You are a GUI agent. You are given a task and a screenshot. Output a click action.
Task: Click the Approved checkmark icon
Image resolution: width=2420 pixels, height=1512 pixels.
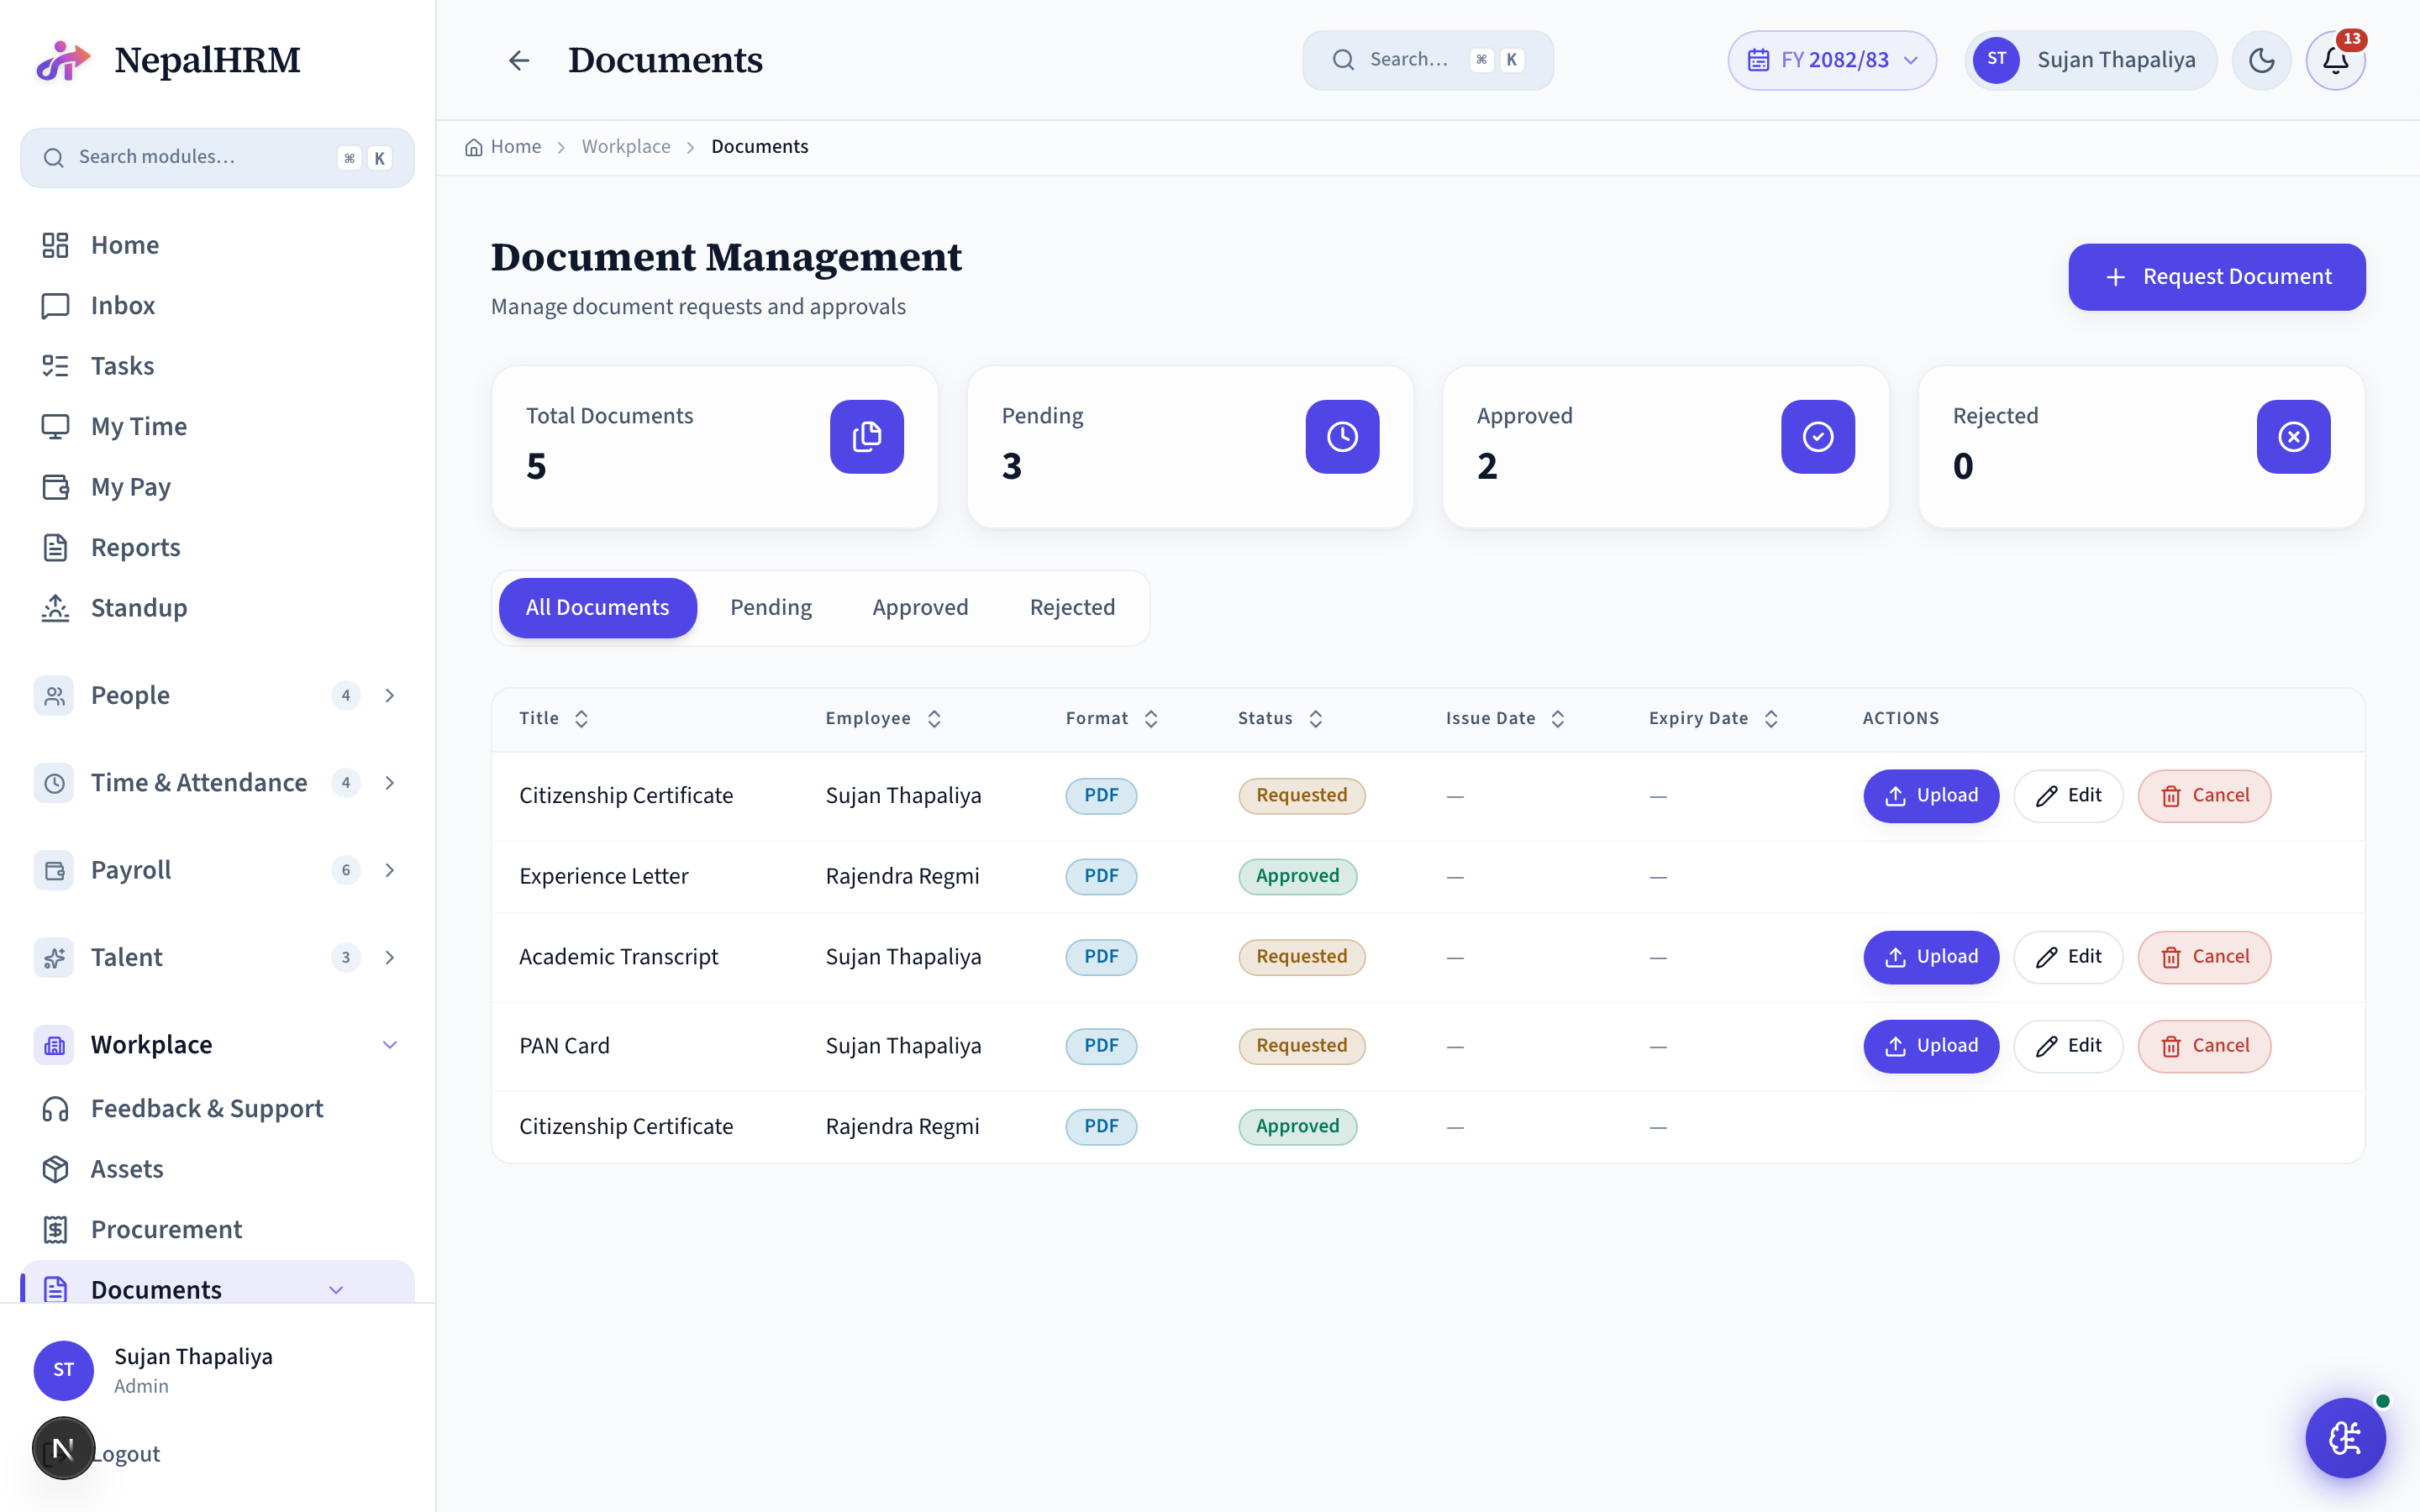click(x=1817, y=437)
